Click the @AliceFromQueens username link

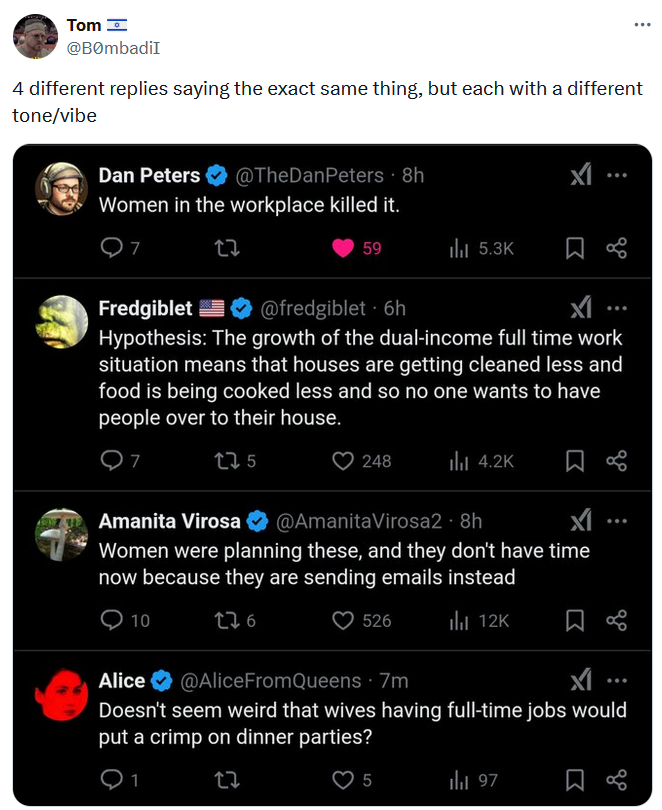click(x=265, y=680)
